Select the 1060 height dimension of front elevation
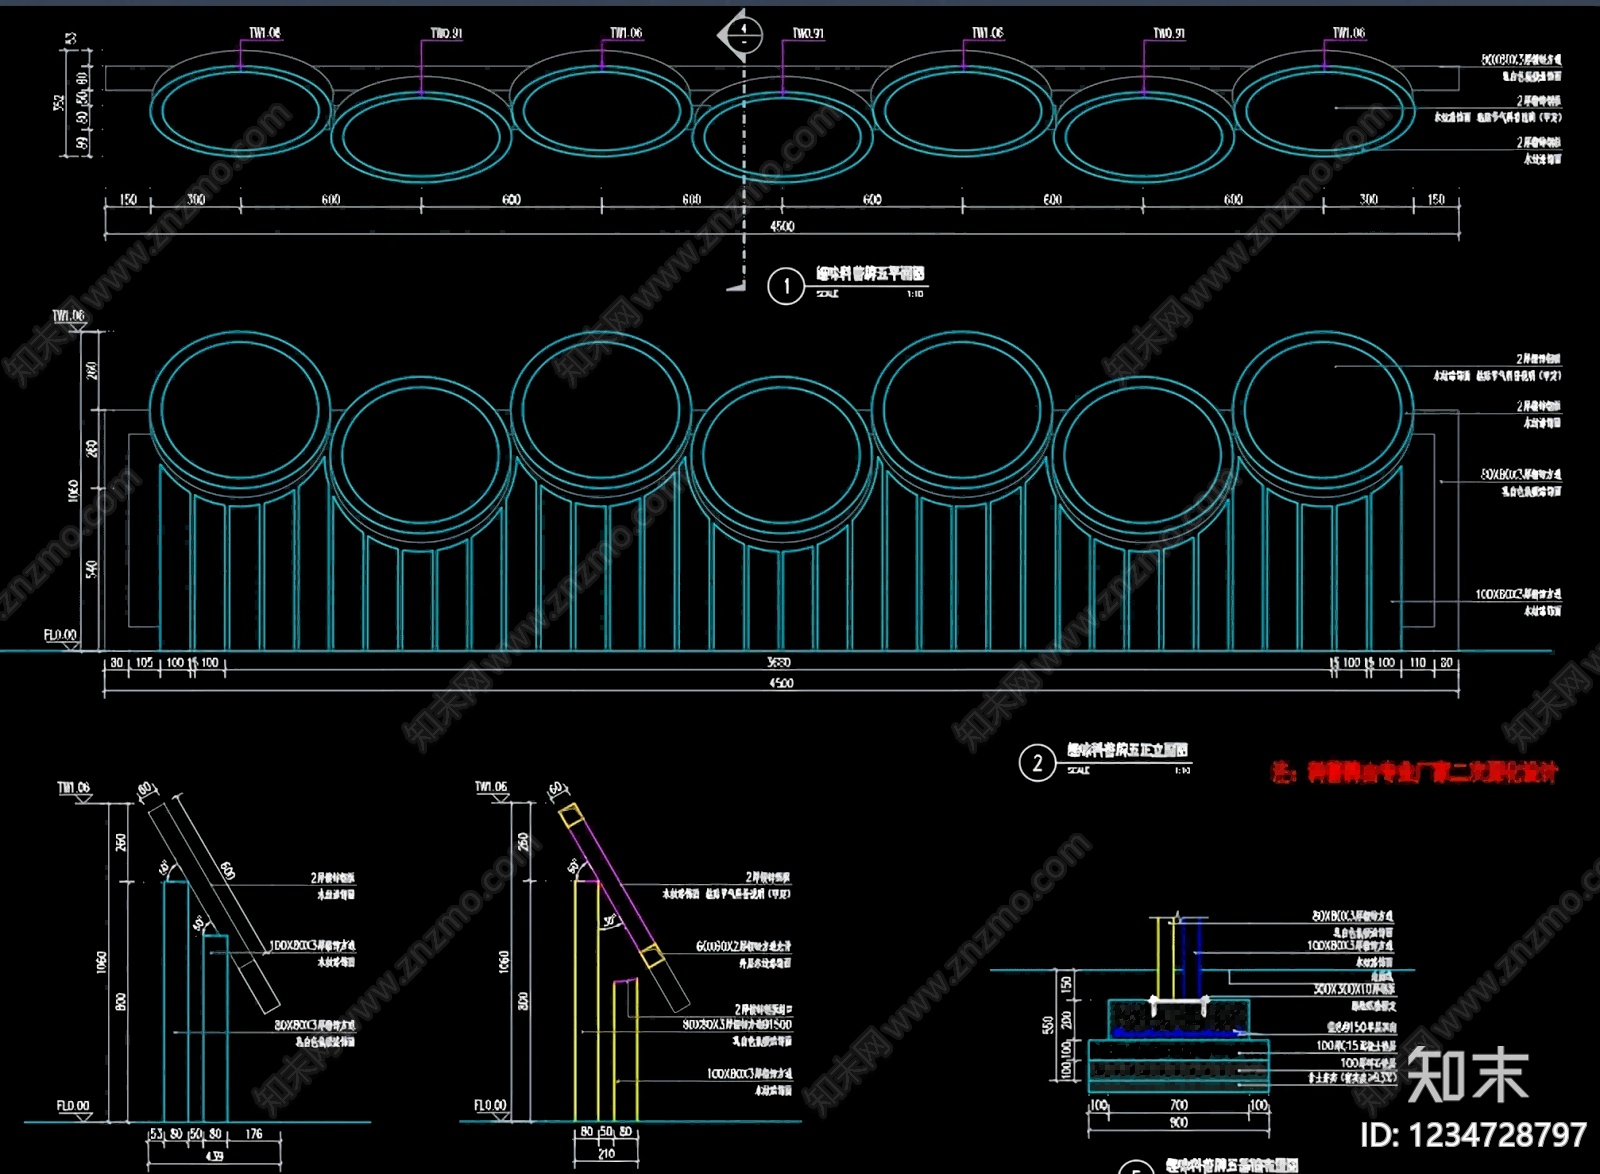This screenshot has height=1174, width=1600. tap(73, 492)
